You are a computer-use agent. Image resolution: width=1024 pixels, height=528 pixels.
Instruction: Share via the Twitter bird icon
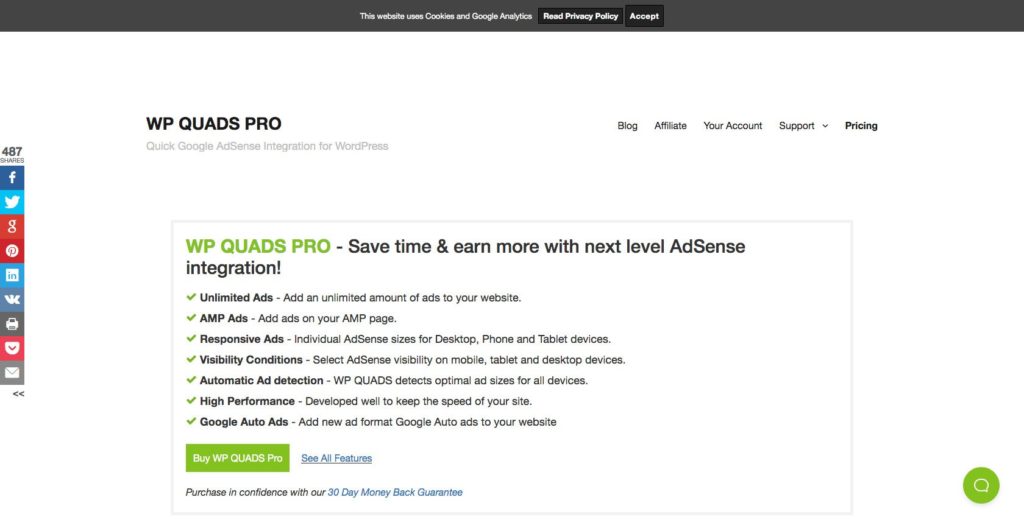[x=12, y=202]
